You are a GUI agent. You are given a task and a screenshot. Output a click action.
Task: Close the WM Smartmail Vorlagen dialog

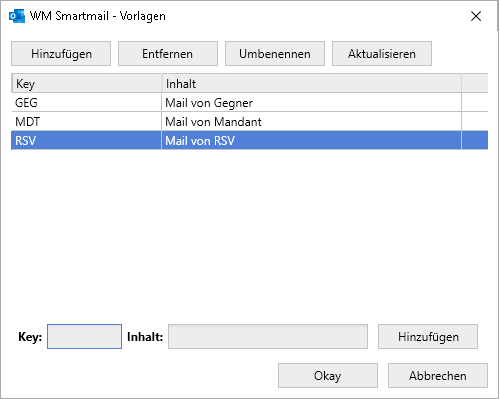[x=476, y=16]
